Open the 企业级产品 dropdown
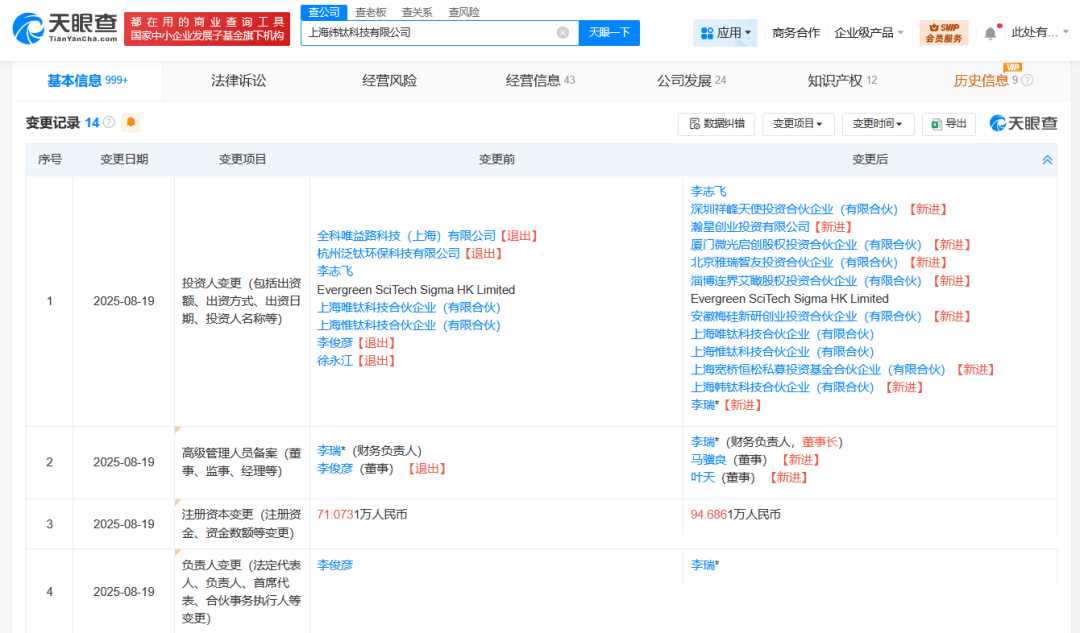Screen dimensions: 1080x633 click(x=869, y=32)
